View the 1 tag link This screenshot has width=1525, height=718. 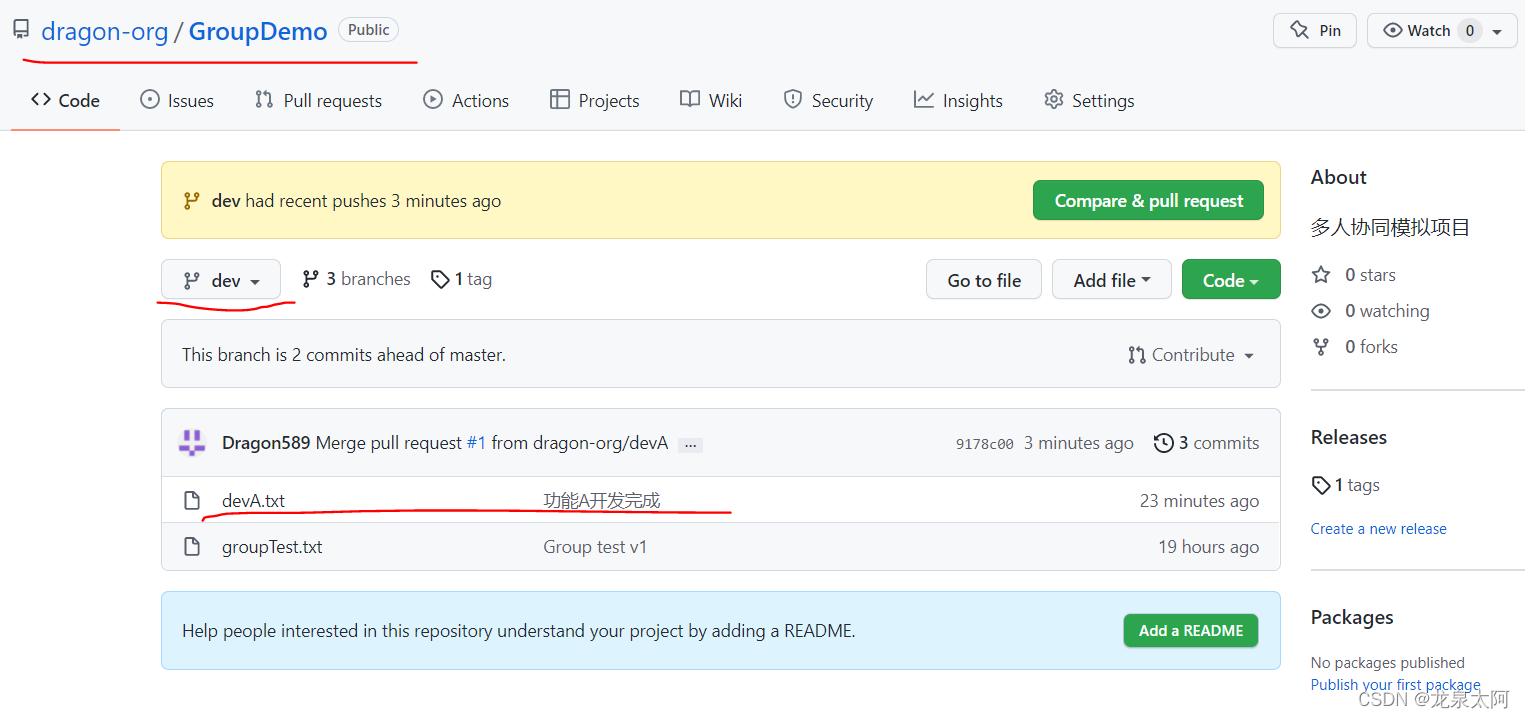point(462,279)
